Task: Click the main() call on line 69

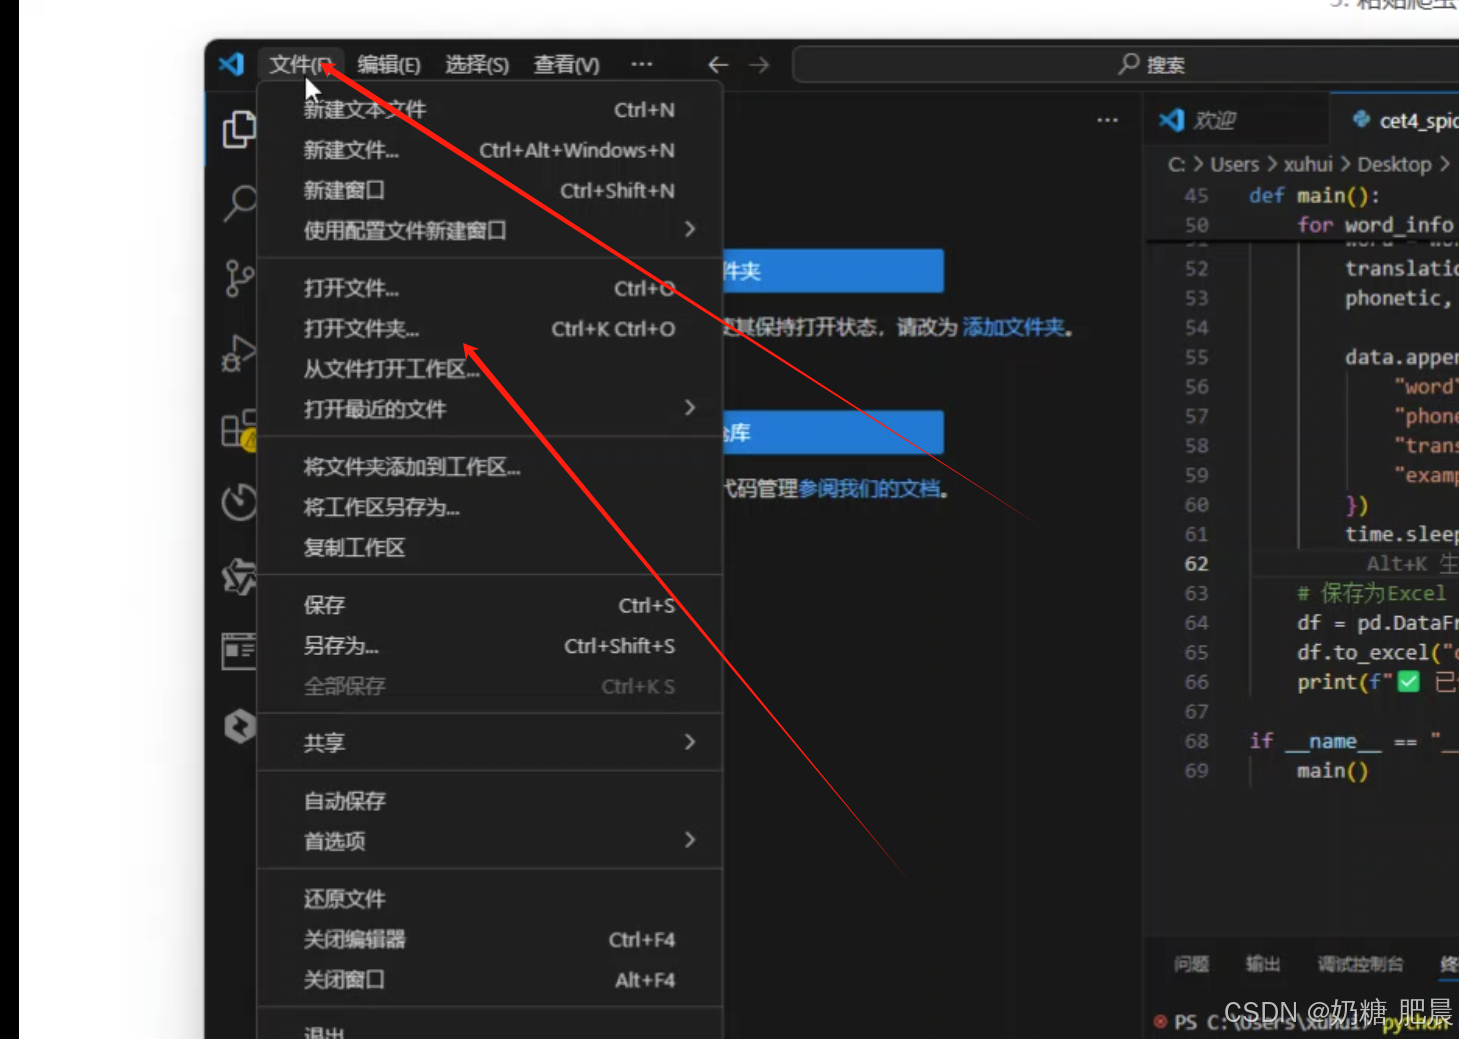Action: (x=1332, y=771)
